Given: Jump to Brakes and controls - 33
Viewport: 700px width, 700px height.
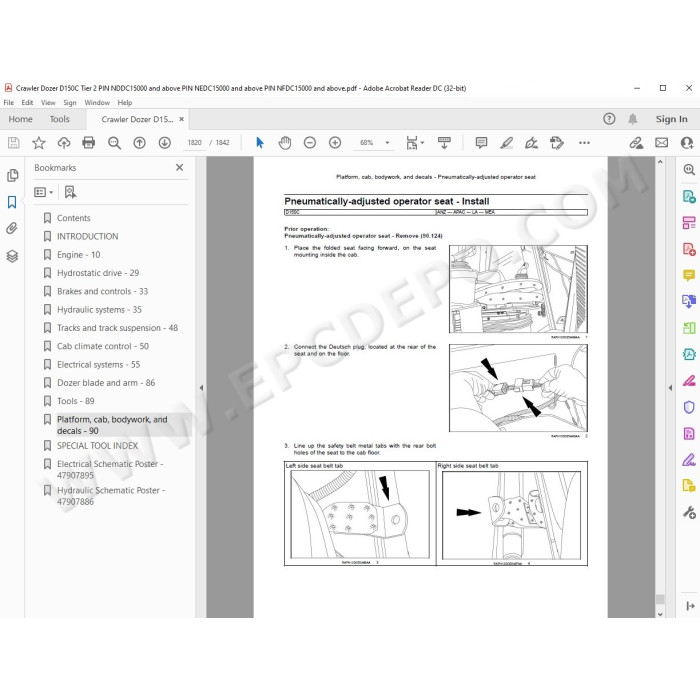Looking at the screenshot, I should (103, 292).
